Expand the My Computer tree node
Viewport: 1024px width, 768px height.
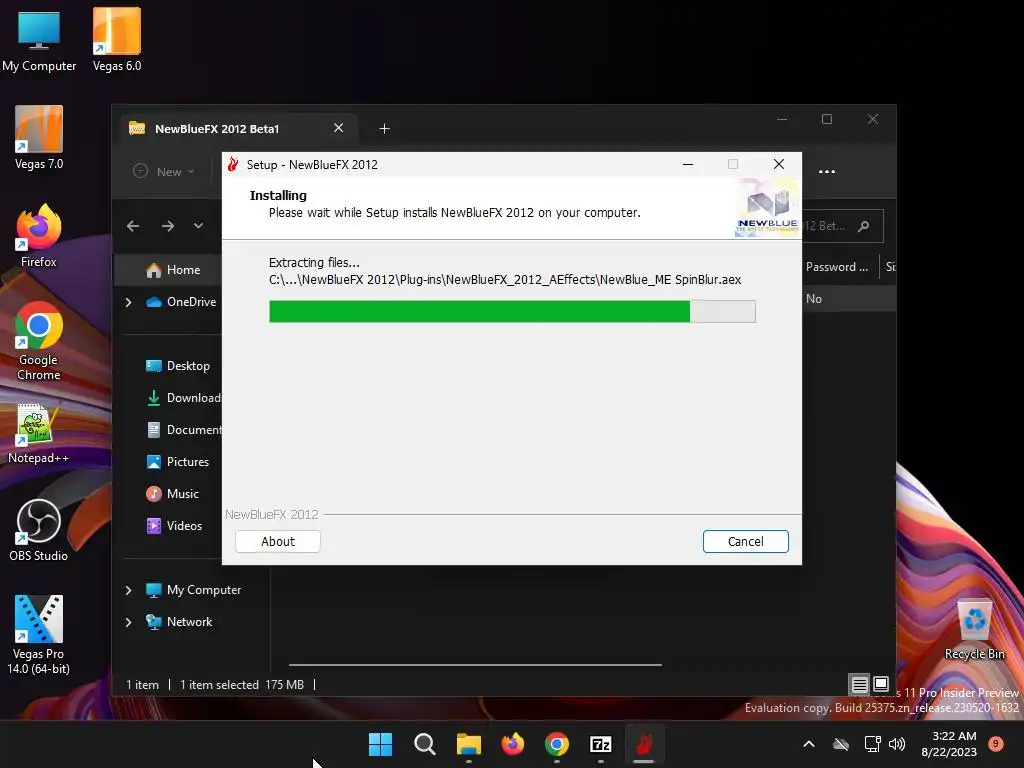[129, 590]
